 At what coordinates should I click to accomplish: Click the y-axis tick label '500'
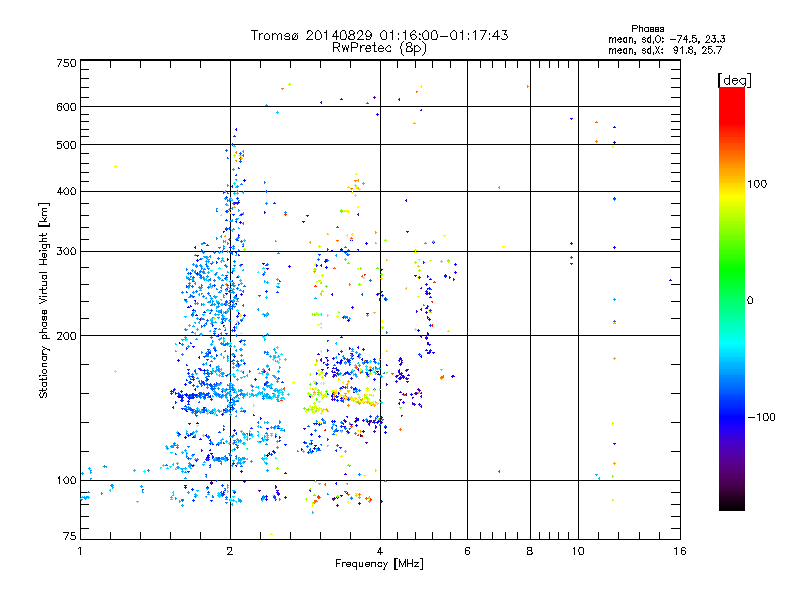(66, 145)
